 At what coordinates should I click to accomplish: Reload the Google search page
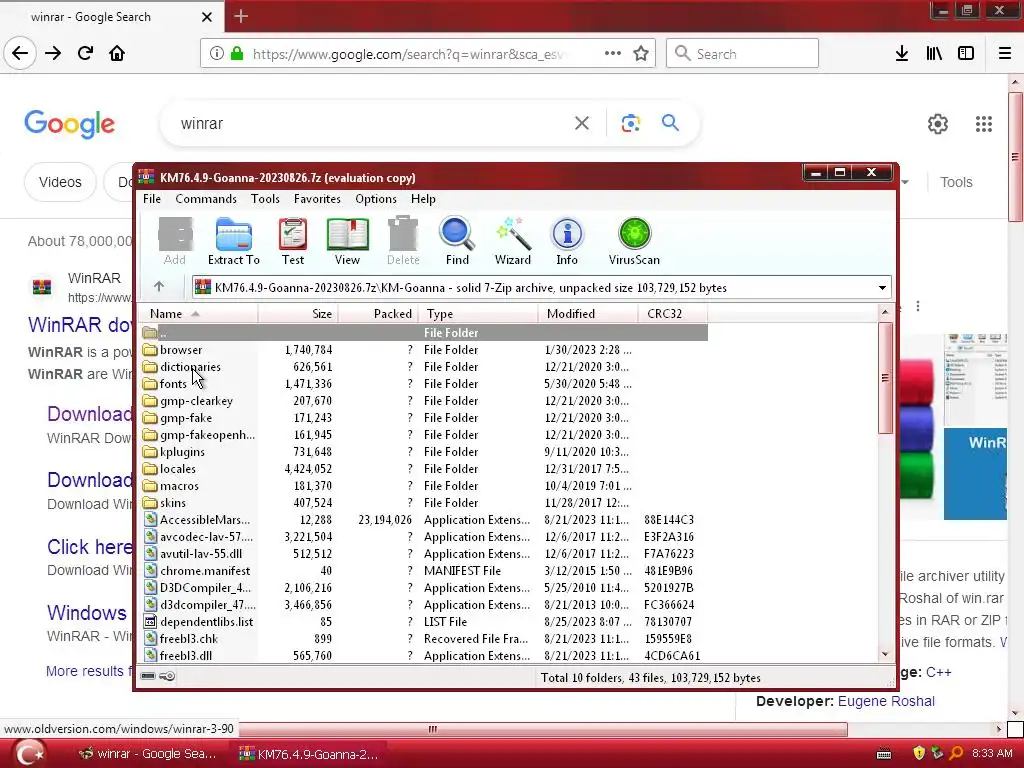[x=86, y=53]
